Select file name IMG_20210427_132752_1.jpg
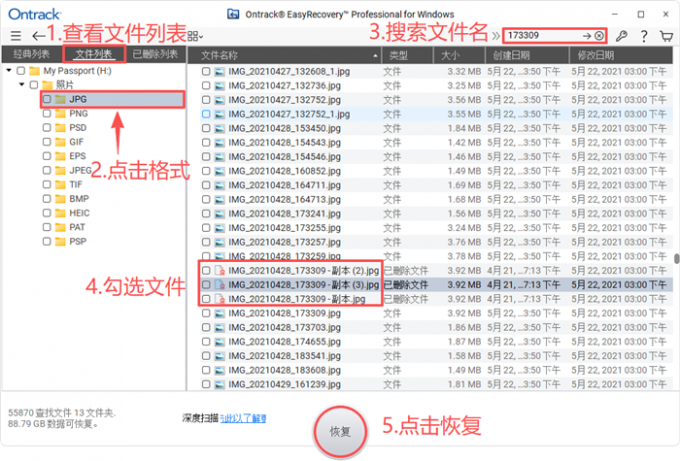Screen dimensions: 680x461 coord(289,114)
